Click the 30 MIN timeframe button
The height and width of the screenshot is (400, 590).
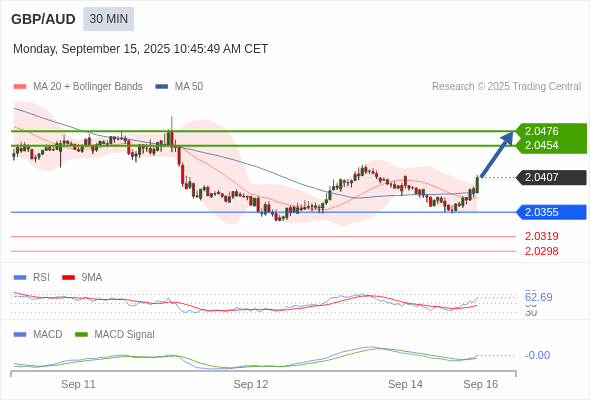pos(108,19)
